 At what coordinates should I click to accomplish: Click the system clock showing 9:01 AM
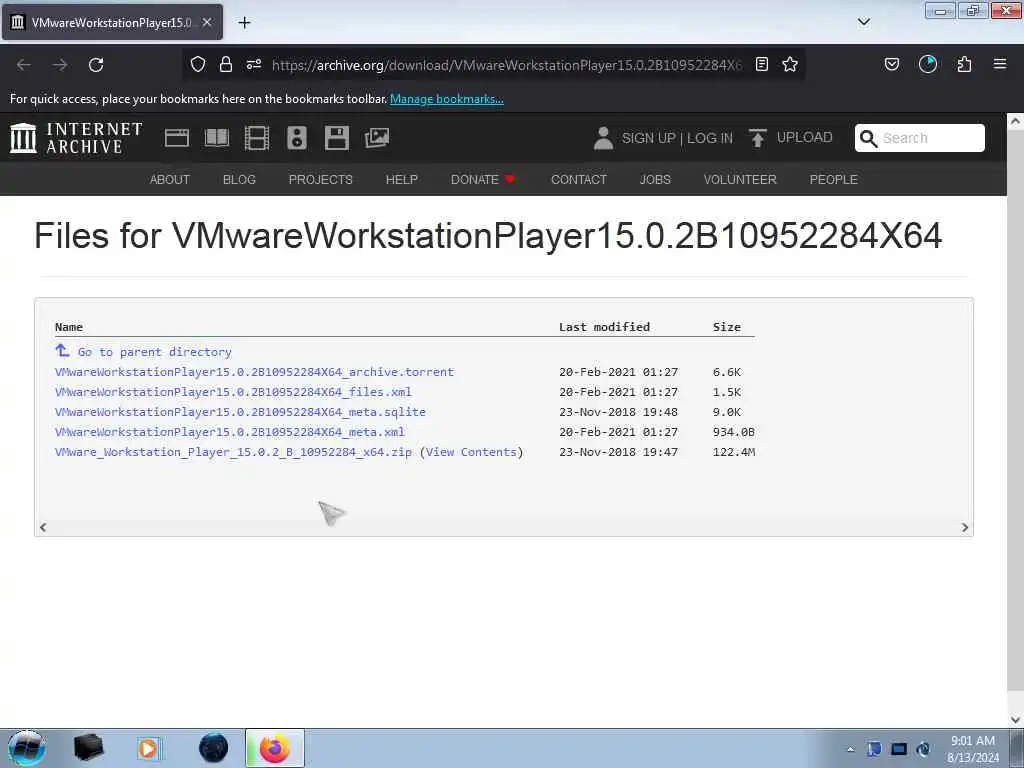(x=973, y=749)
